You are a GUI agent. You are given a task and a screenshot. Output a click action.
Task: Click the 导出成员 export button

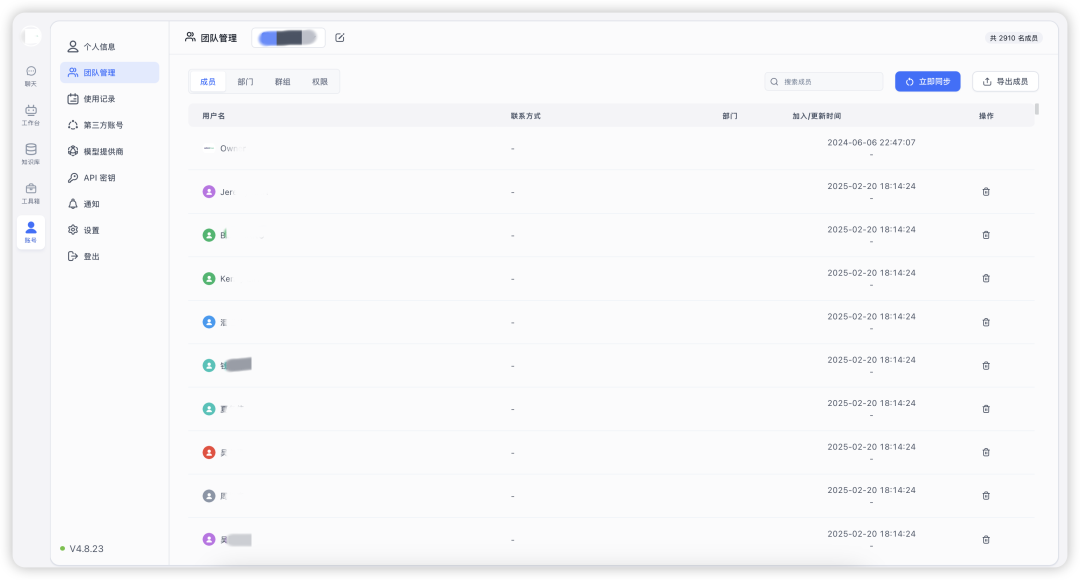tap(1005, 81)
